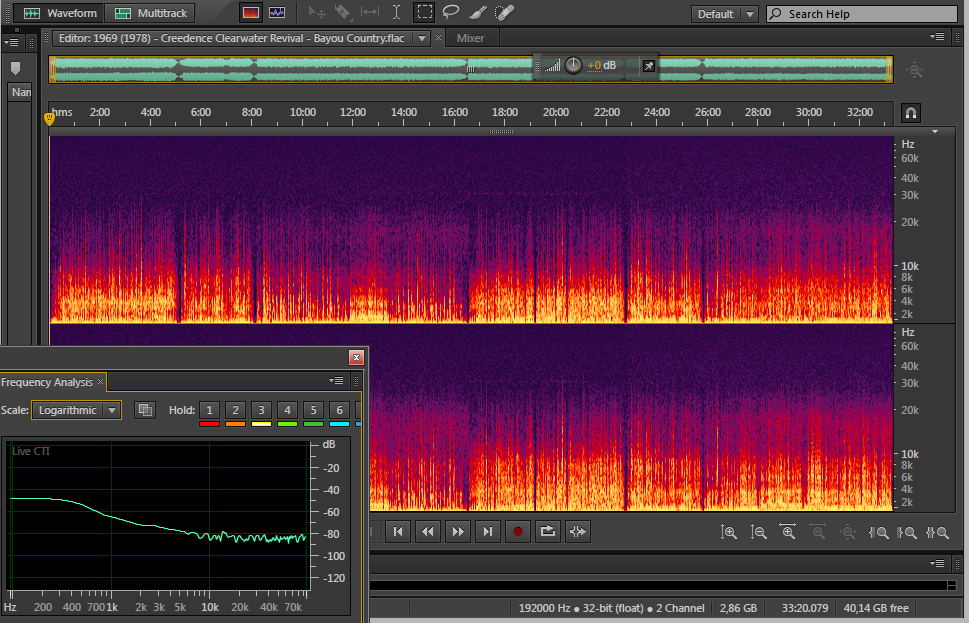Open the Frequency Analysis panel menu
969x623 pixels.
(x=336, y=381)
